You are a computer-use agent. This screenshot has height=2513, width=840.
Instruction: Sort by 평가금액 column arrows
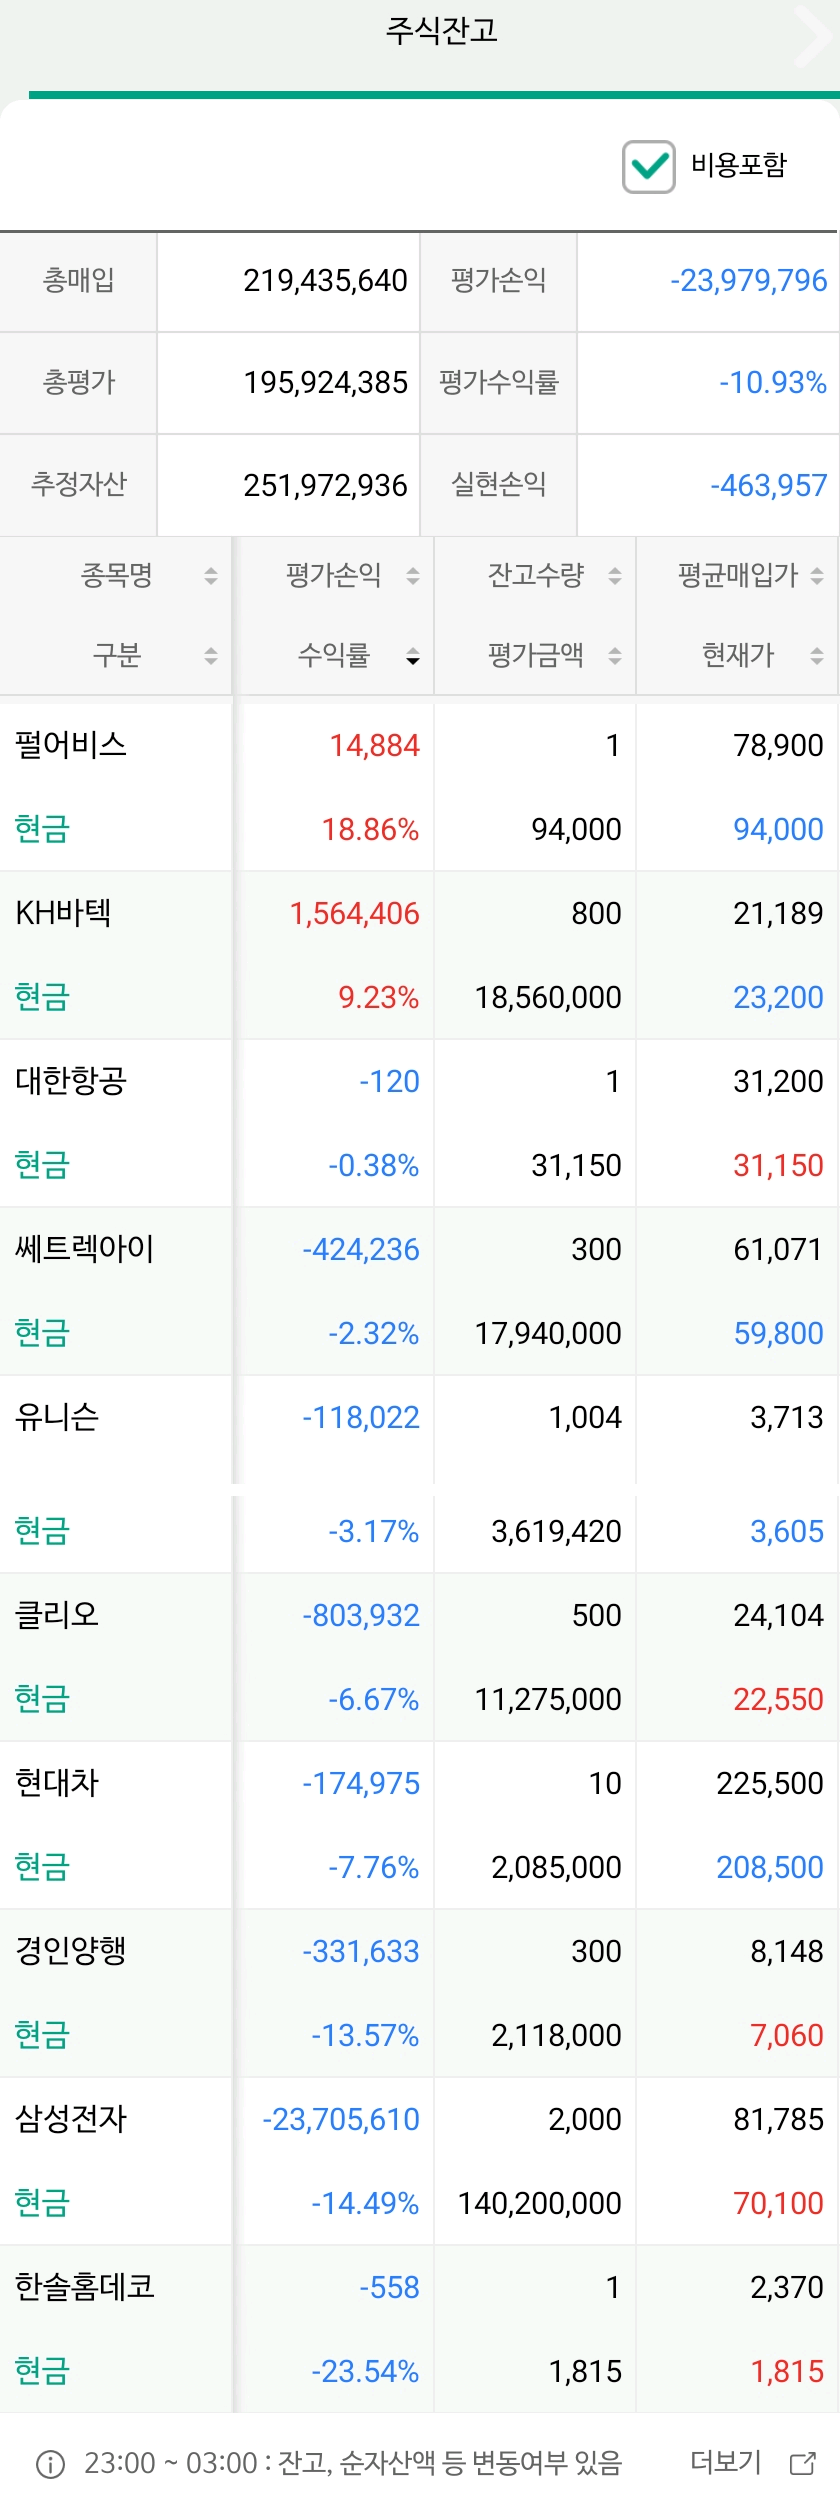615,656
